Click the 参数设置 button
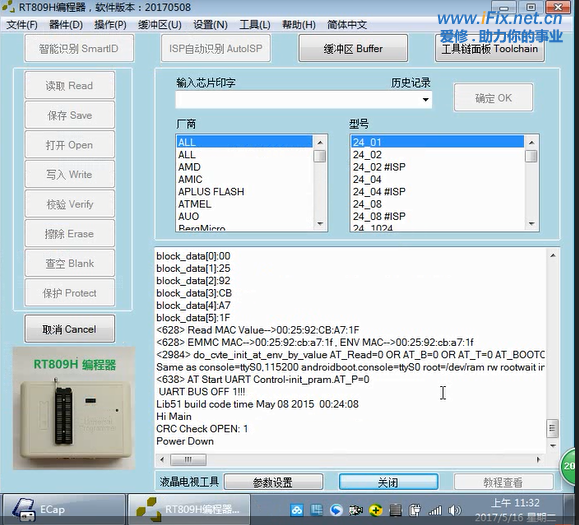579x525 pixels. [x=273, y=482]
